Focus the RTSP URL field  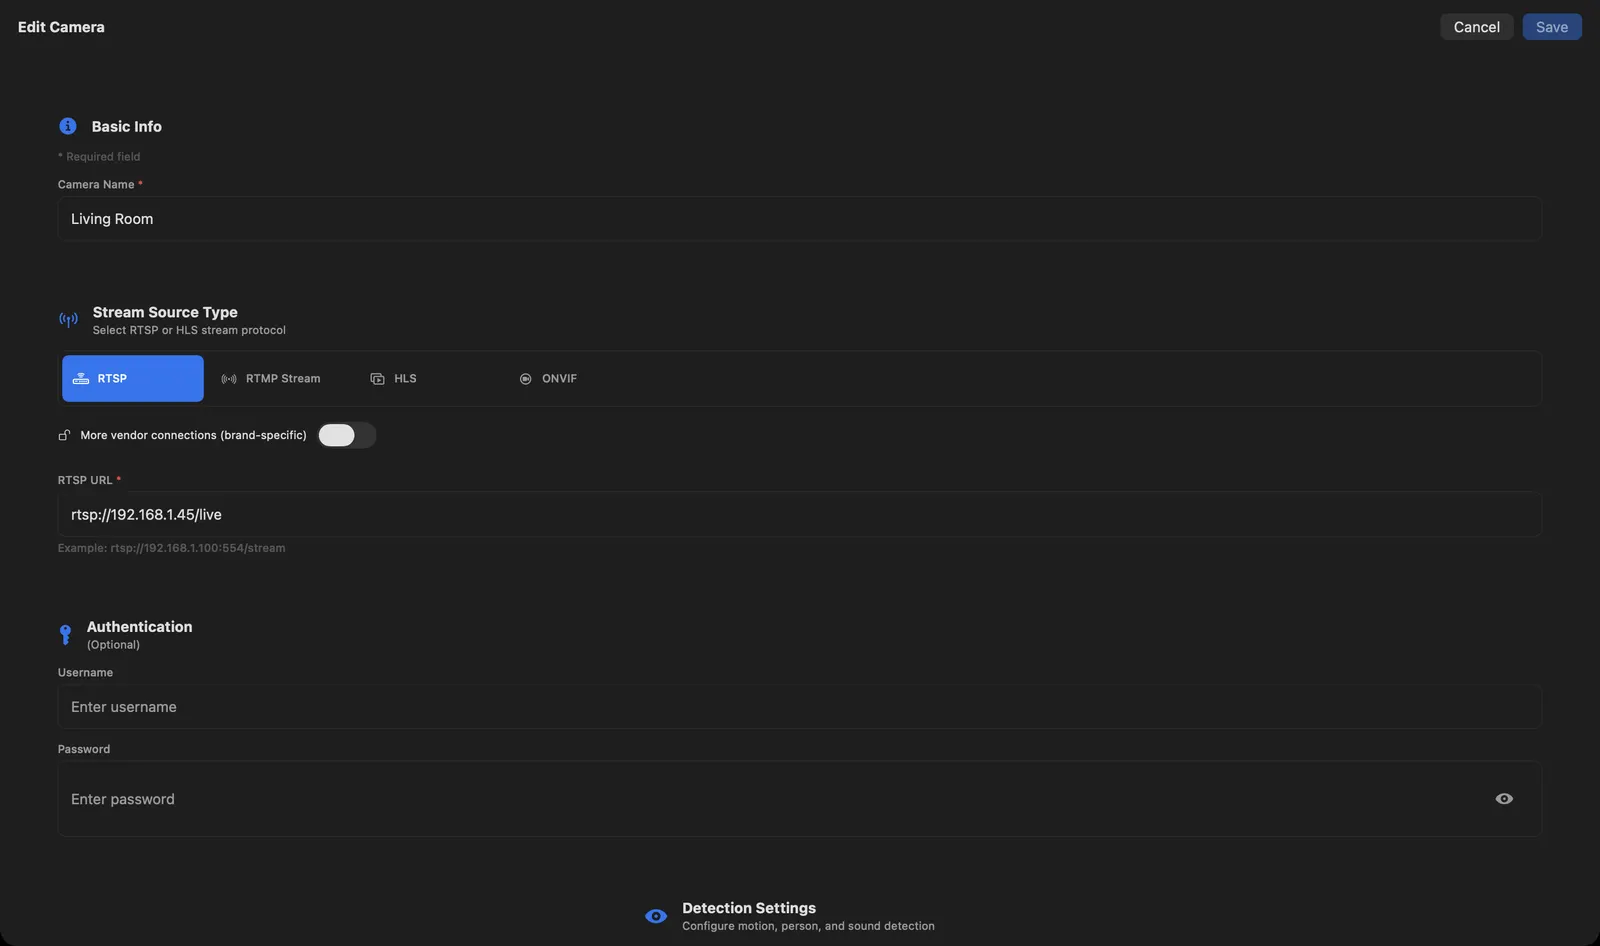coord(800,514)
